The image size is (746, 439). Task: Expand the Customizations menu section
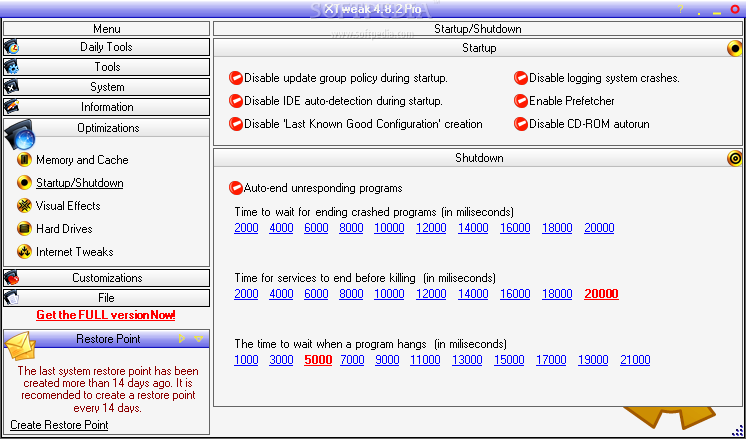106,278
